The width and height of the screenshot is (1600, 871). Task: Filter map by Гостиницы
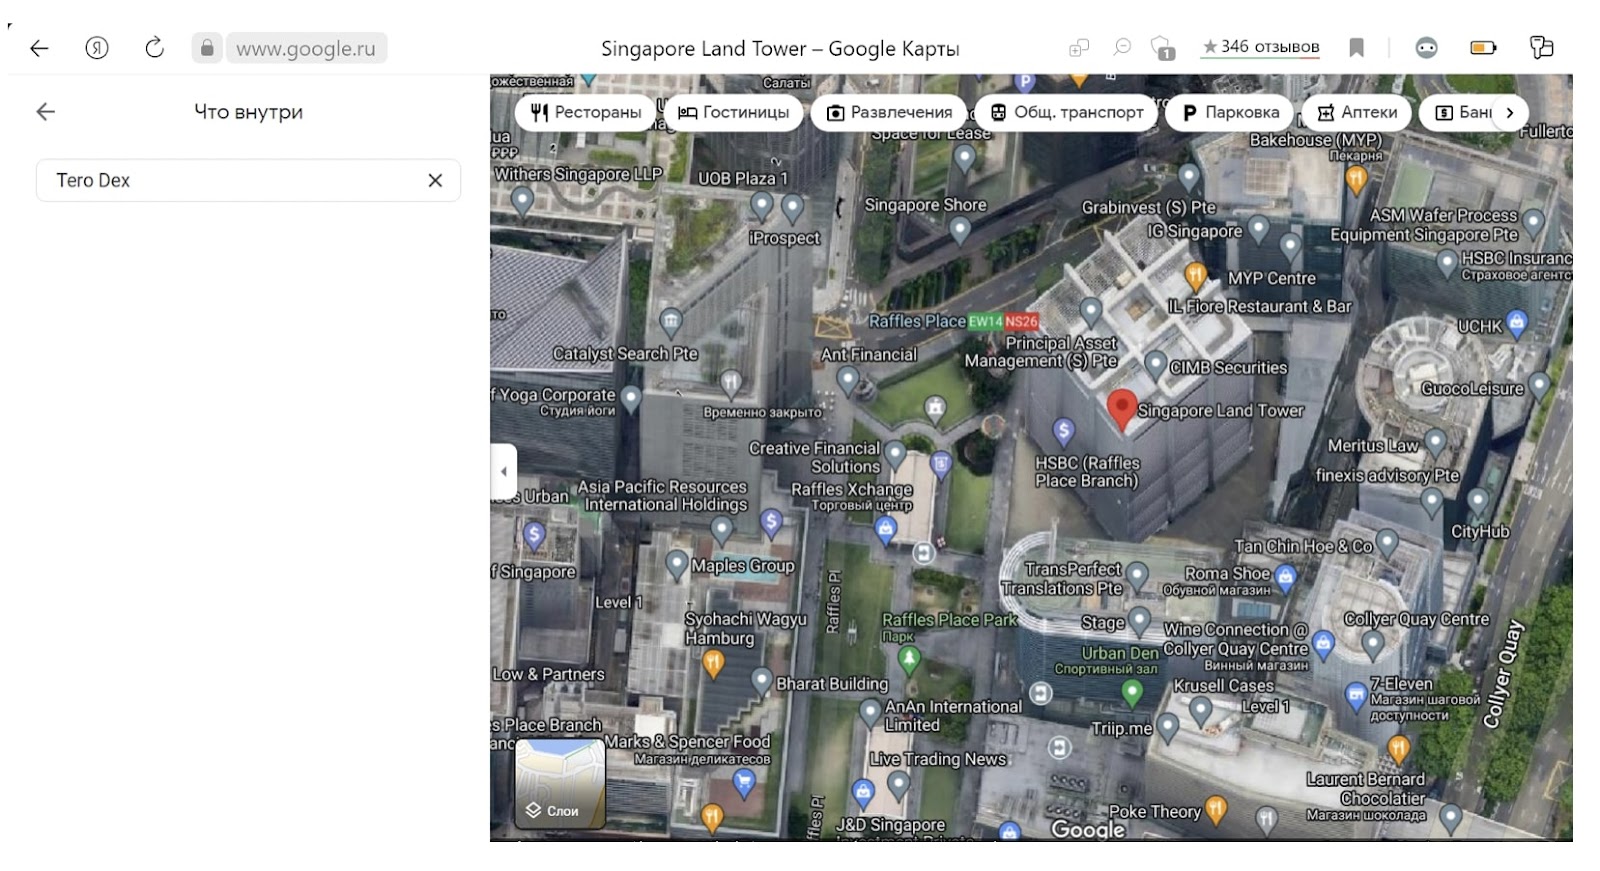734,112
